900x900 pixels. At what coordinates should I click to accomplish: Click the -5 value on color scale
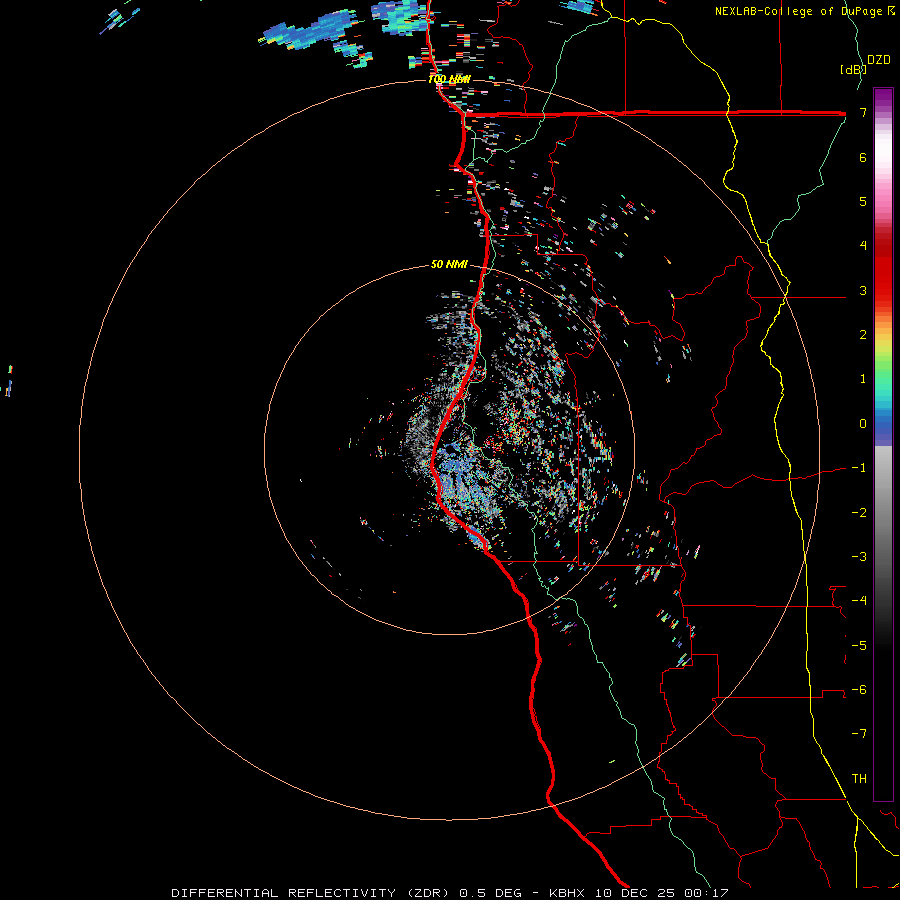[x=859, y=645]
